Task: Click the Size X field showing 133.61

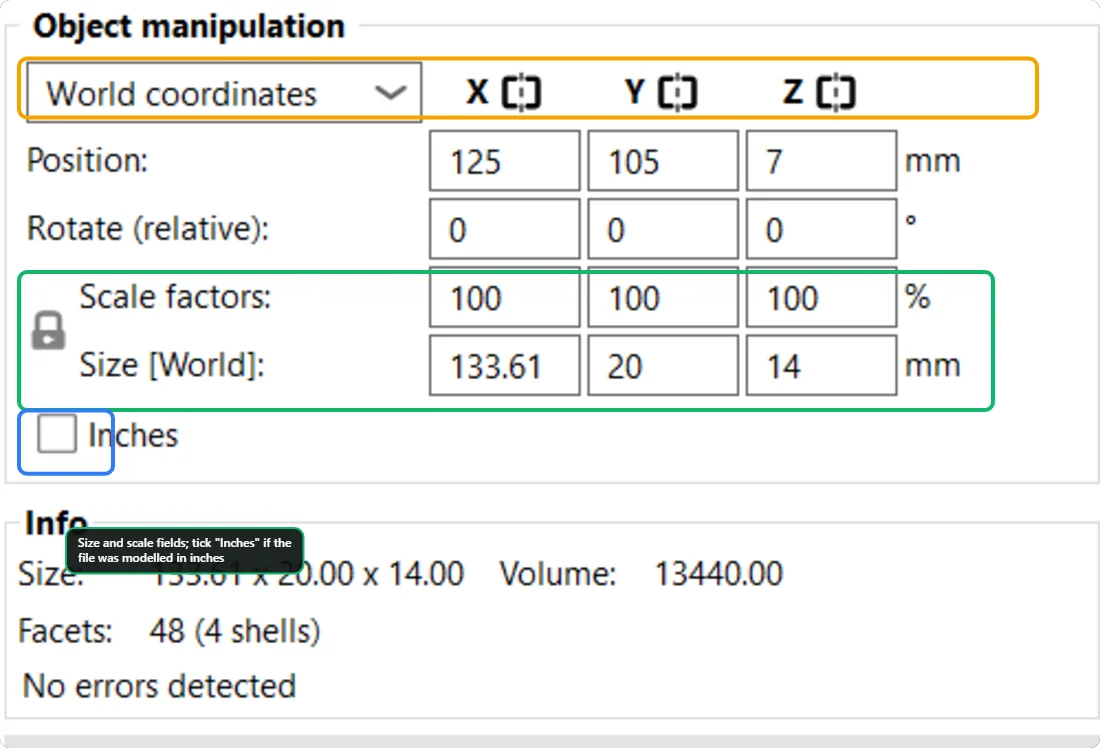Action: click(x=504, y=365)
